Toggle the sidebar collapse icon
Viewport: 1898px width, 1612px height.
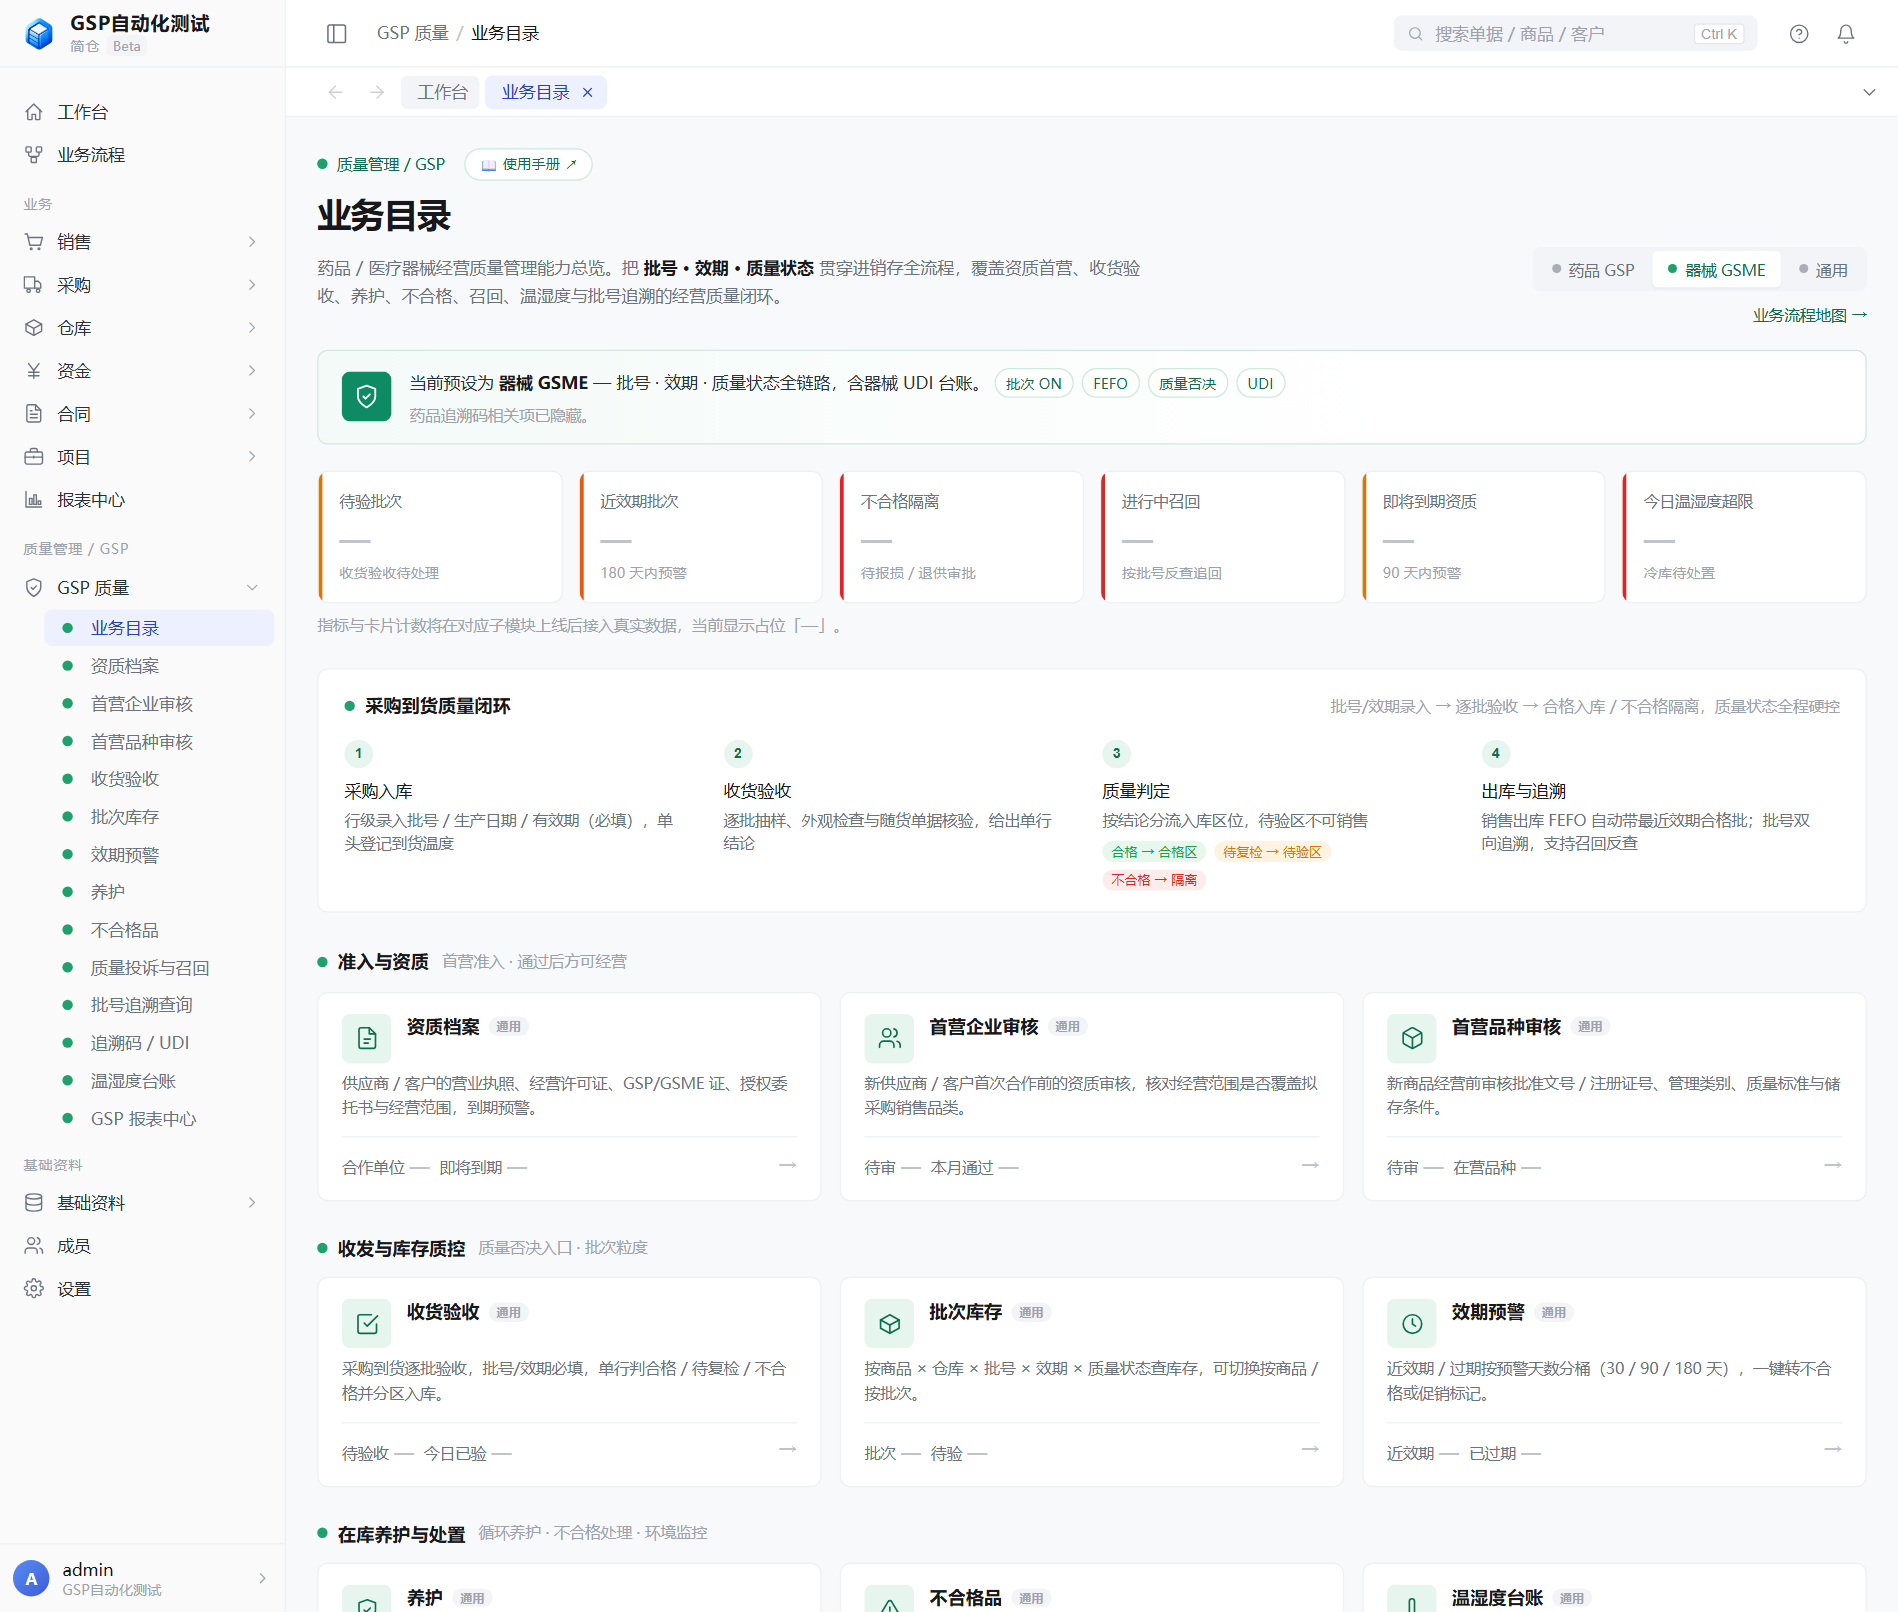337,34
